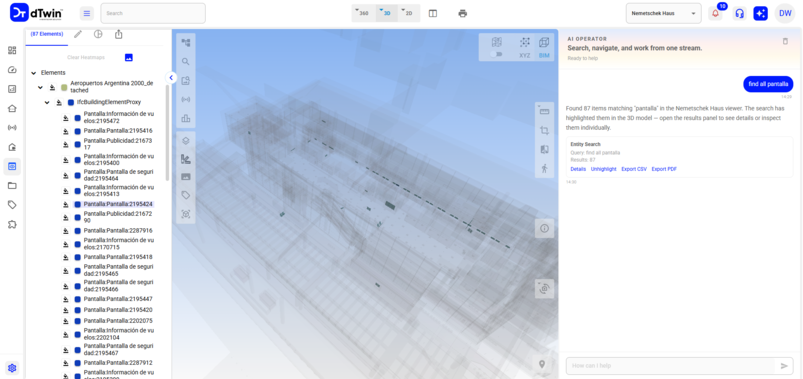Open the model tree tool in viewer toolbar
This screenshot has width=803, height=379.
185,43
